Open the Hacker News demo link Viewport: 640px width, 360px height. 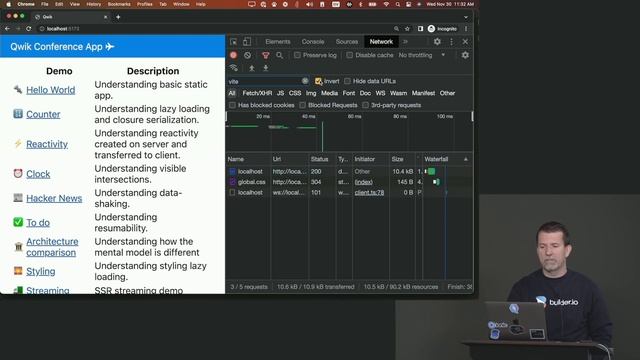[54, 198]
